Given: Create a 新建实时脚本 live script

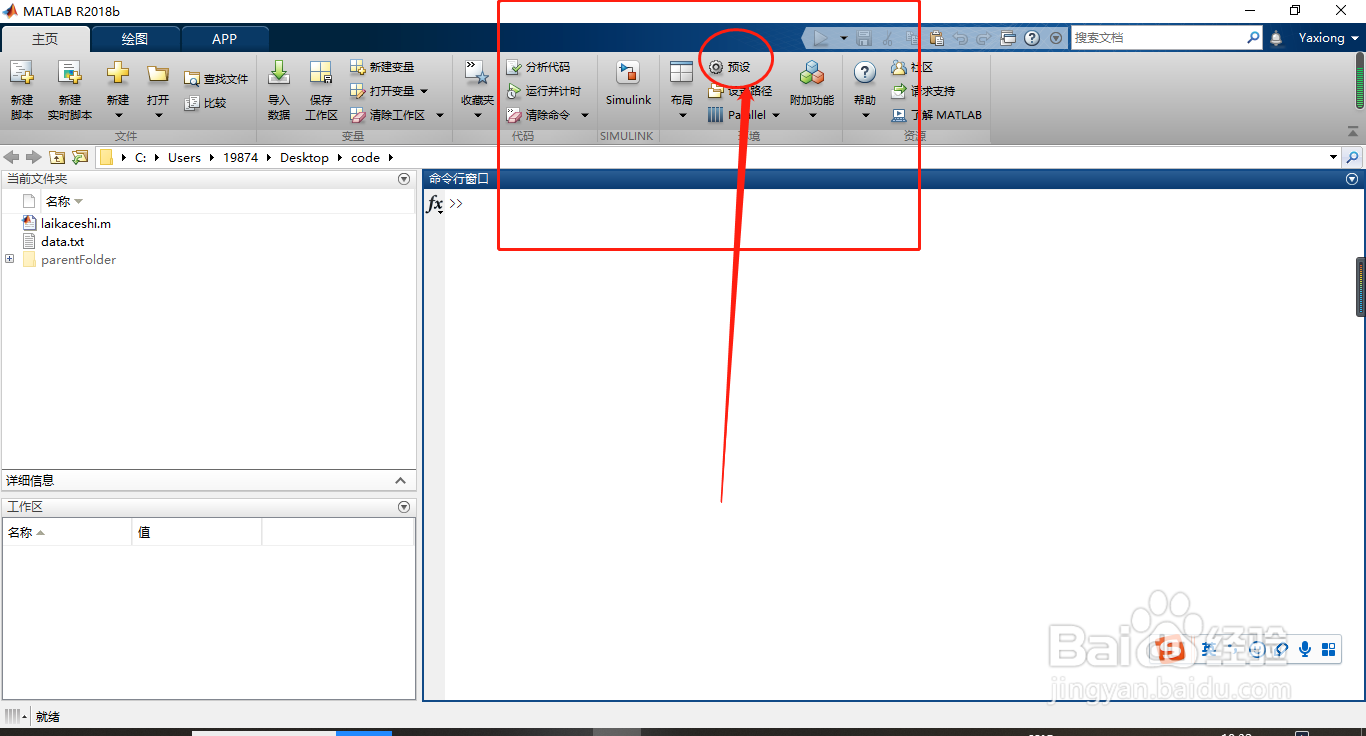Looking at the screenshot, I should (70, 90).
